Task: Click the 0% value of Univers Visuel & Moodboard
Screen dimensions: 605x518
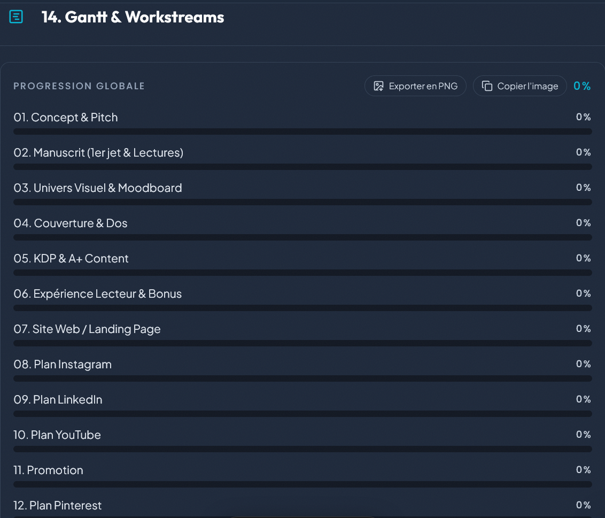Action: tap(583, 187)
